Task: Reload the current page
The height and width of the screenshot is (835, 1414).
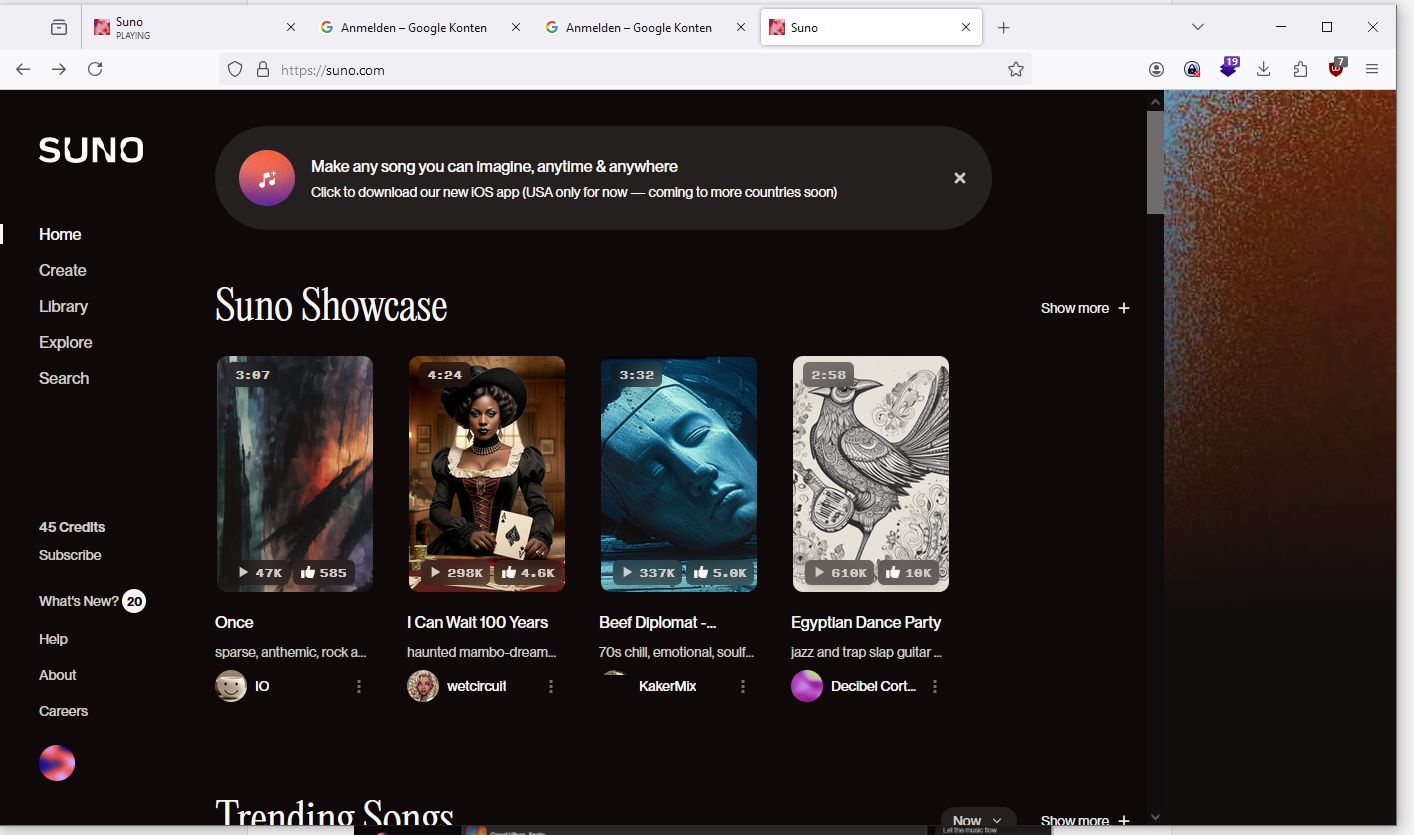Action: click(x=95, y=69)
